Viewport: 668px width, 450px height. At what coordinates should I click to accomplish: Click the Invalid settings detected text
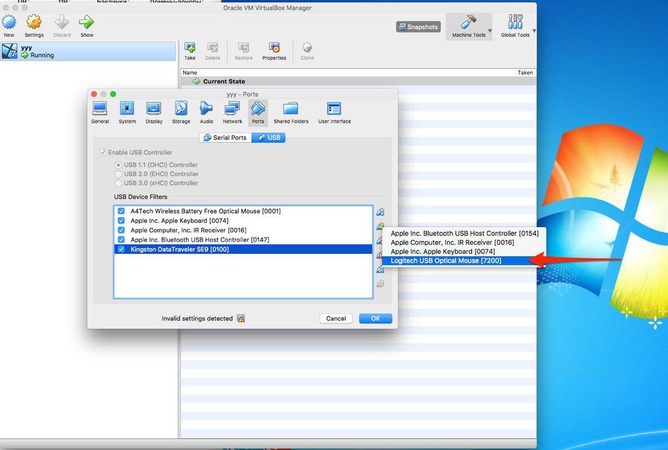[197, 318]
